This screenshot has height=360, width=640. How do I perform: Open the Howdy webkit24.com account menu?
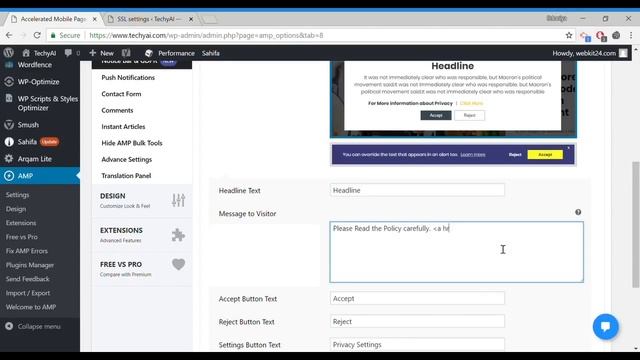589,53
